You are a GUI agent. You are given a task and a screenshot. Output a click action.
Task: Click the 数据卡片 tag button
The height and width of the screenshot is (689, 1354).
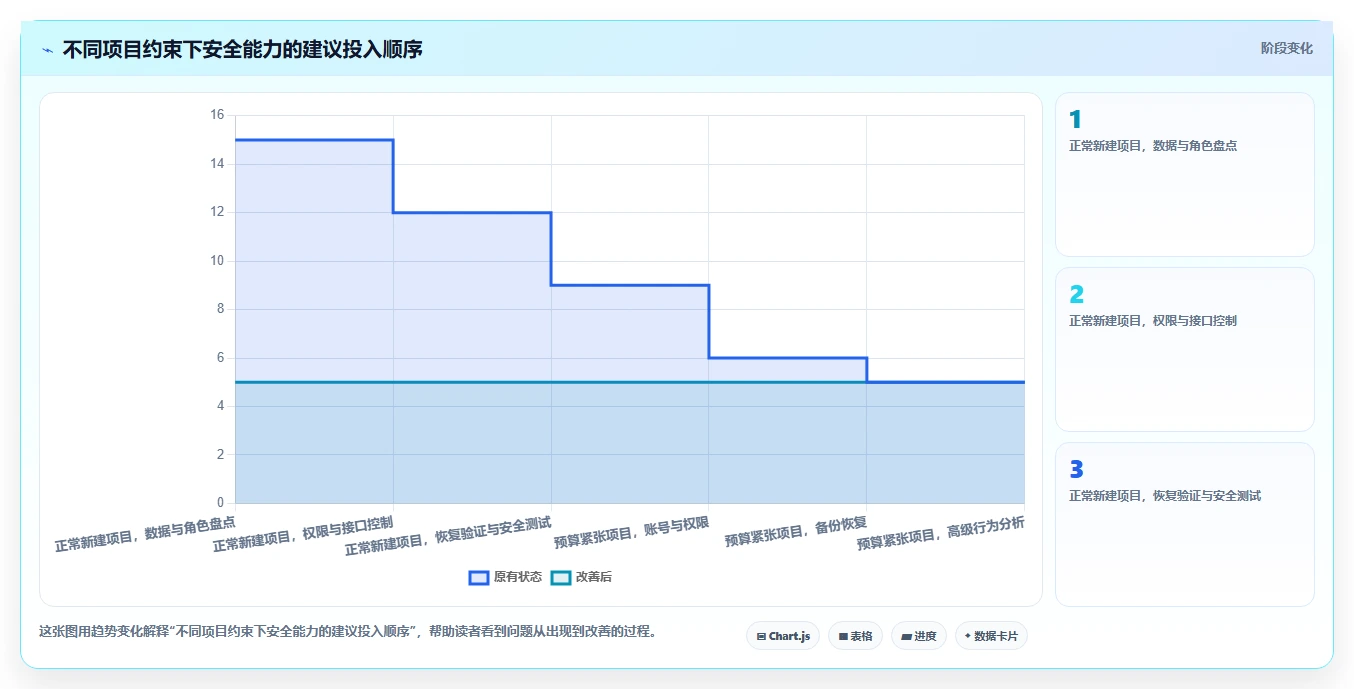click(991, 636)
